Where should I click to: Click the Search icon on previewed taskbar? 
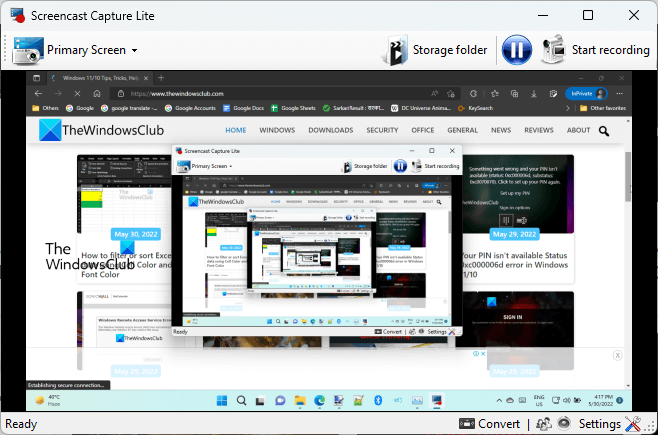241,401
